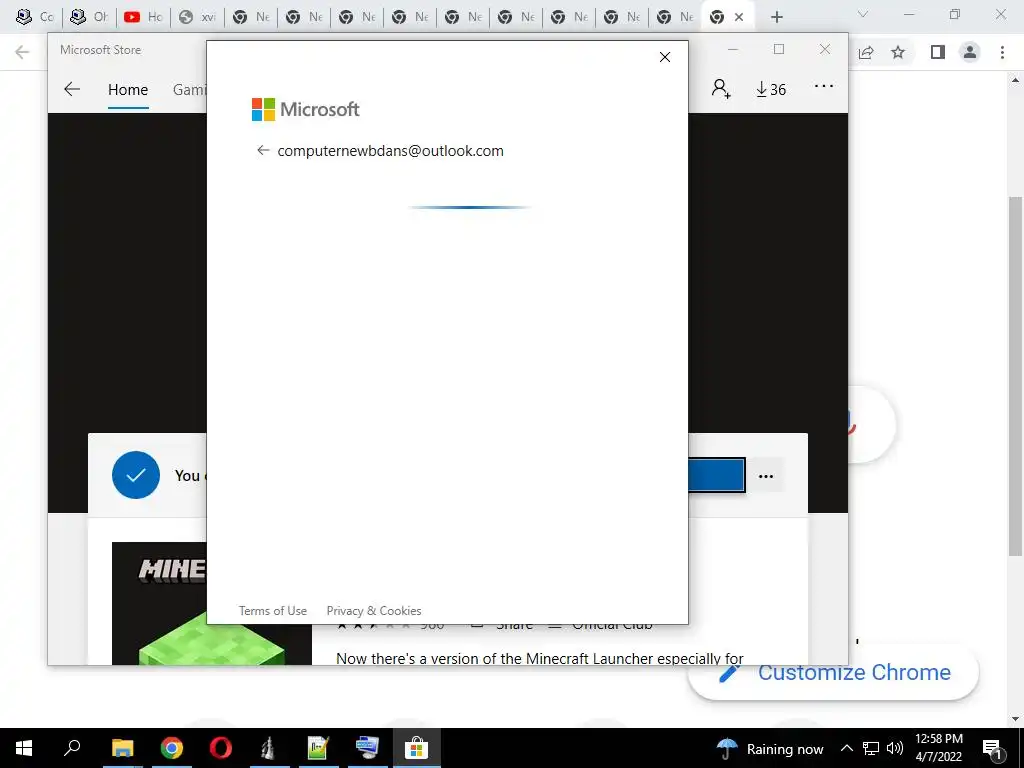This screenshot has height=768, width=1024.
Task: Close the active Chrome tab
Action: [739, 17]
